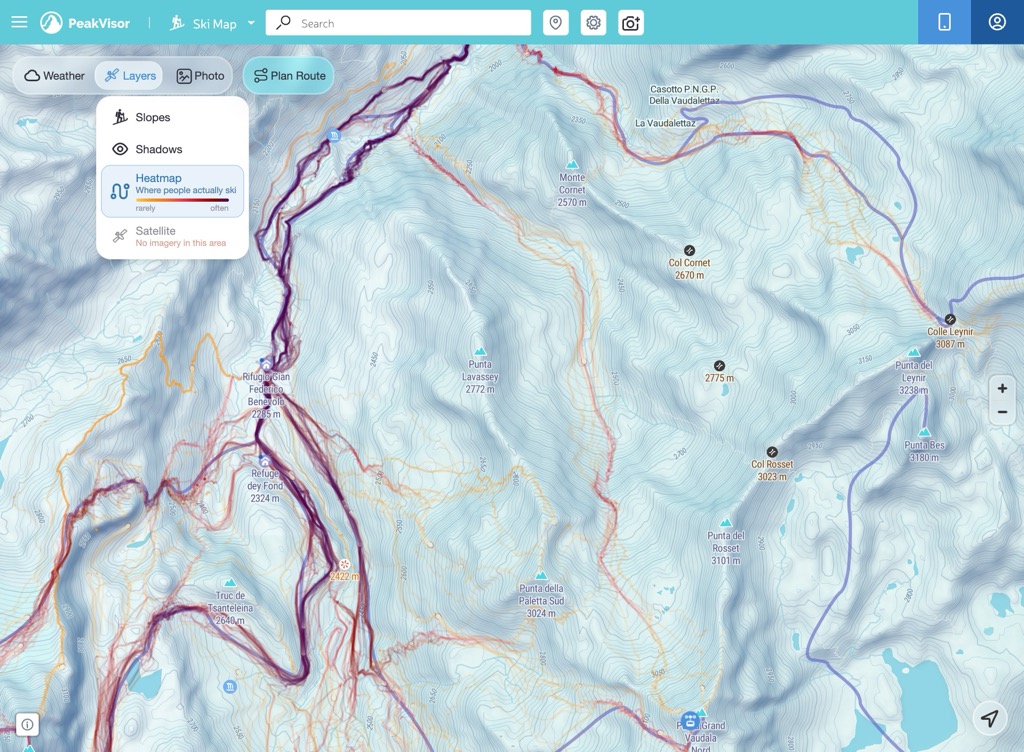Click the Col Rosset 3023 m label
1024x752 pixels.
(772, 471)
